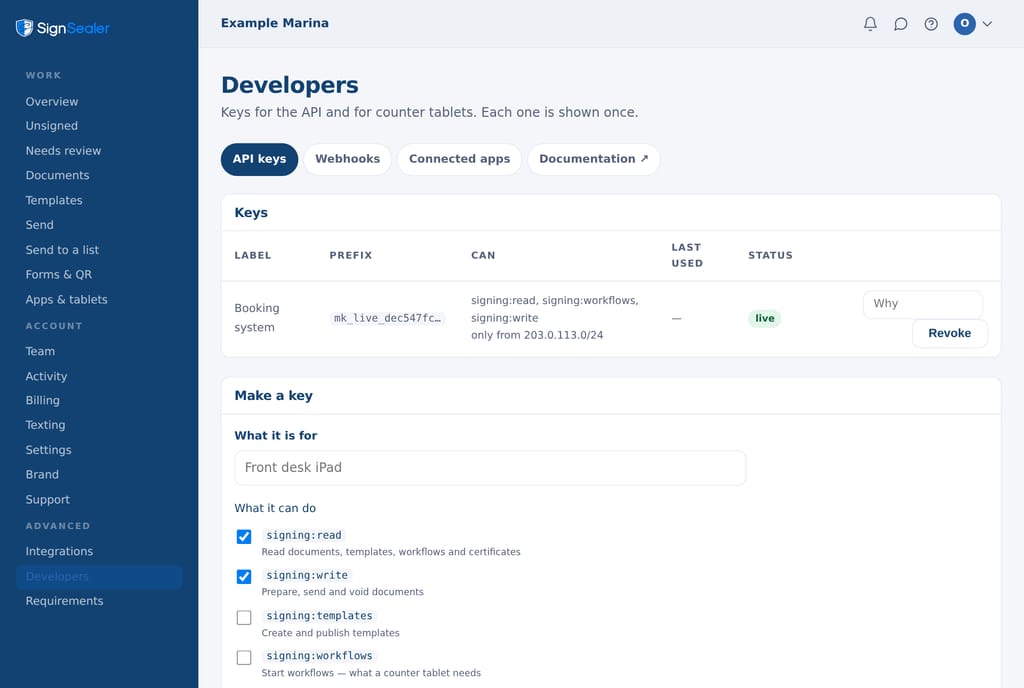Click the PREFIX column header
This screenshot has width=1024, height=688.
click(x=351, y=256)
